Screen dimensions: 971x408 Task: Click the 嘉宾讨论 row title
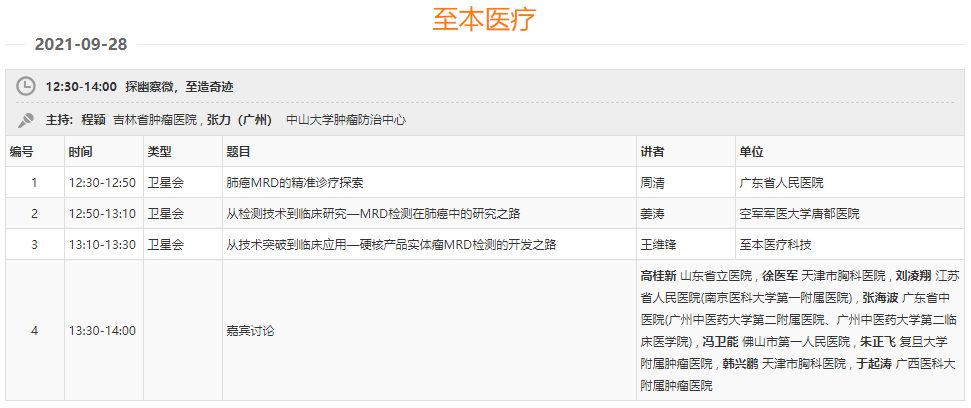(250, 331)
